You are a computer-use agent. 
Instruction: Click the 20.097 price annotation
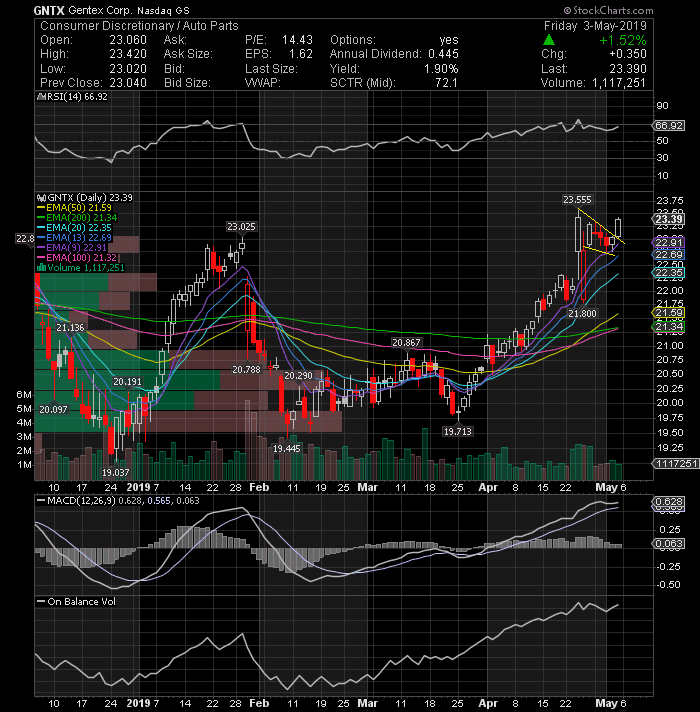tap(53, 410)
